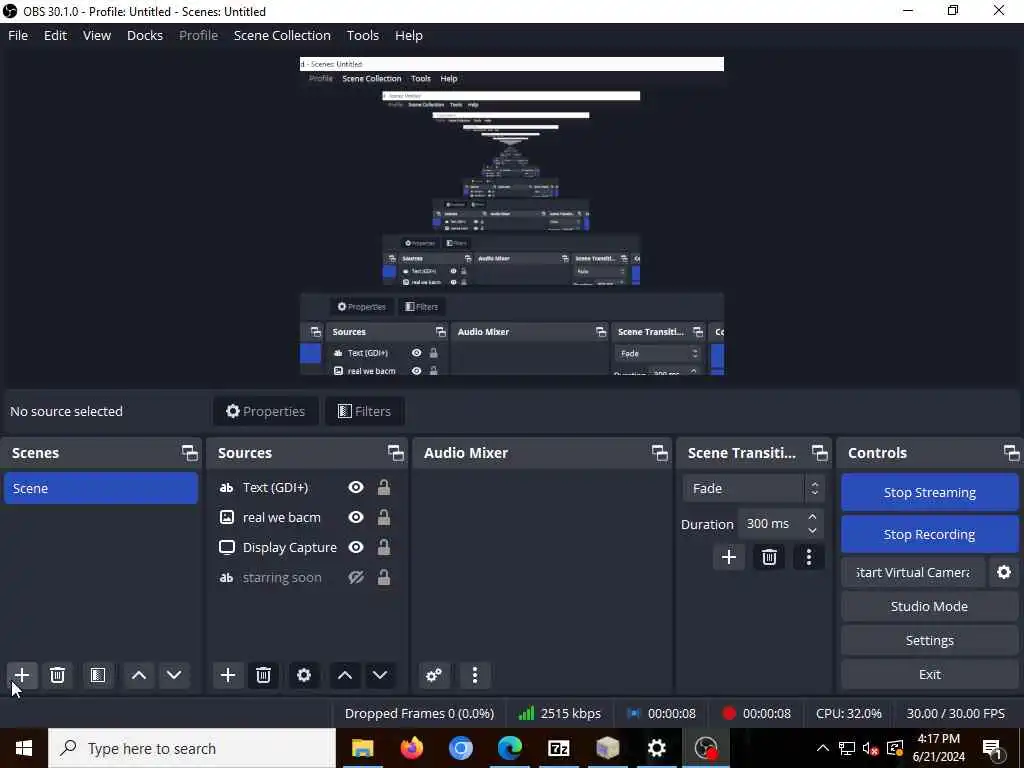Hide the Display Capture source
Viewport: 1024px width, 768px height.
[x=356, y=547]
